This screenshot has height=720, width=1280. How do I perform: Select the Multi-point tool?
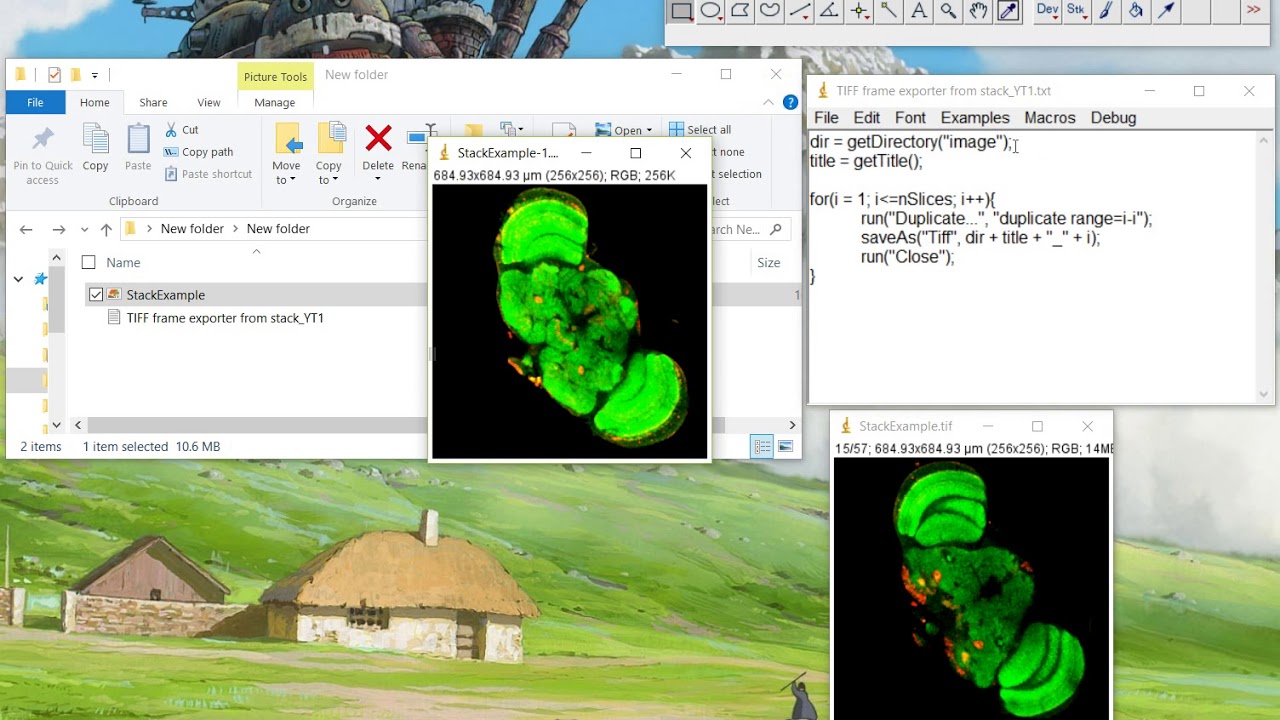[x=859, y=11]
